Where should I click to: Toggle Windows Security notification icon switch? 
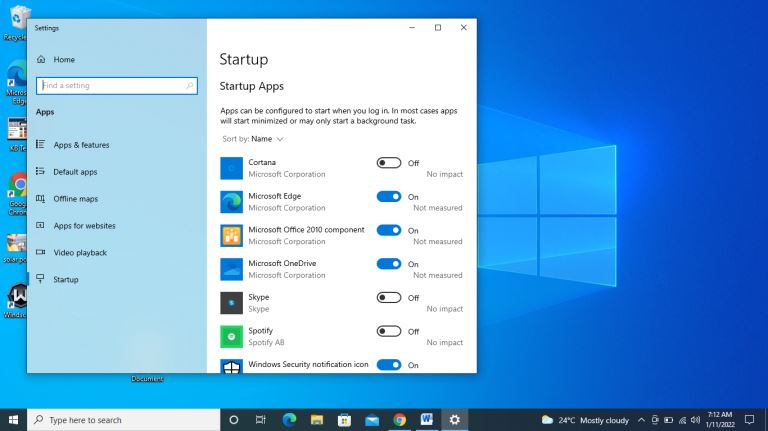(389, 365)
